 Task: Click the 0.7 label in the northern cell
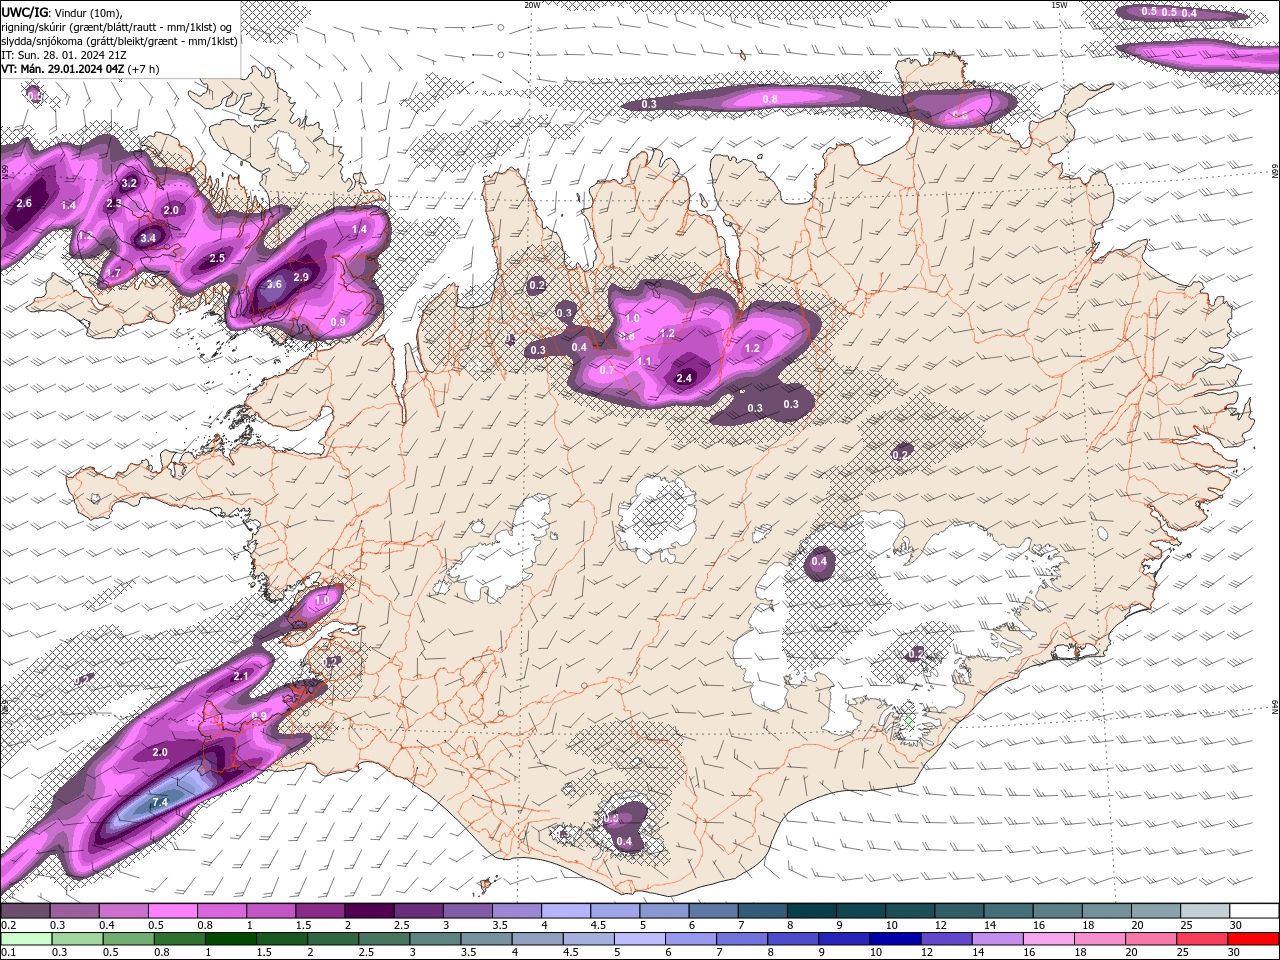click(607, 370)
